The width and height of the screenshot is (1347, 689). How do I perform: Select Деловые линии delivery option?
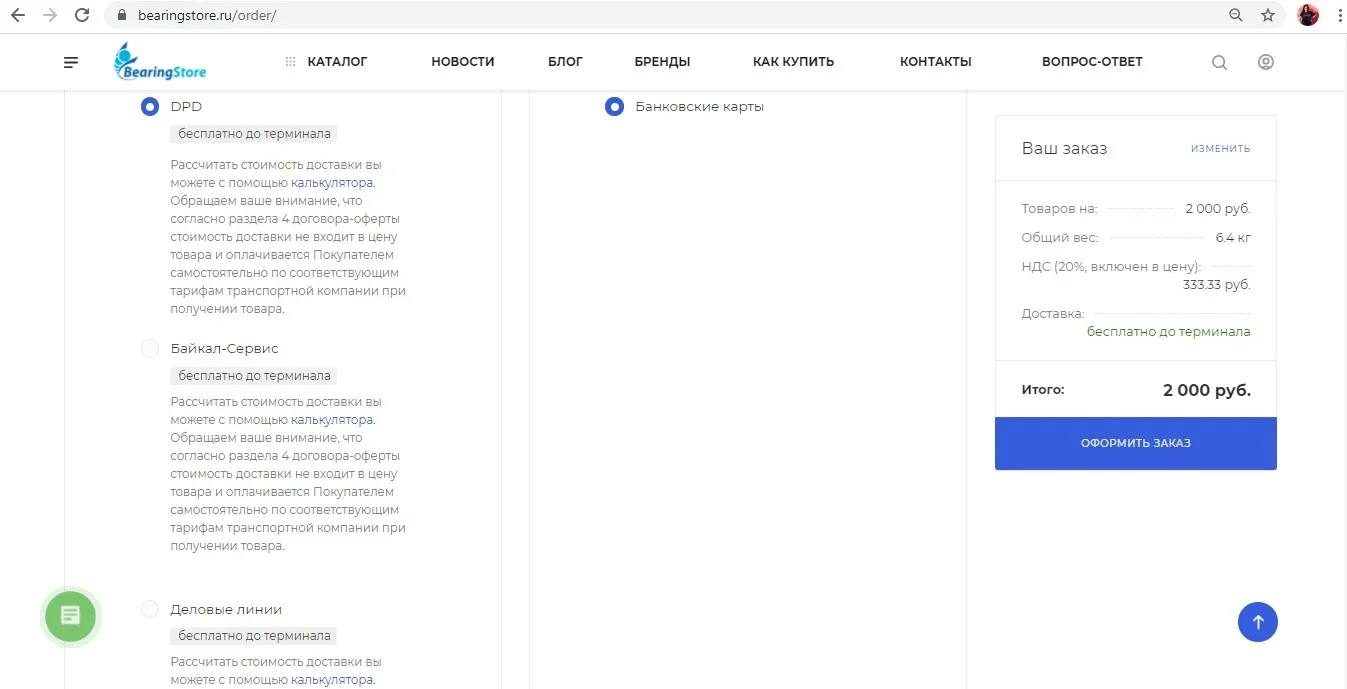150,609
